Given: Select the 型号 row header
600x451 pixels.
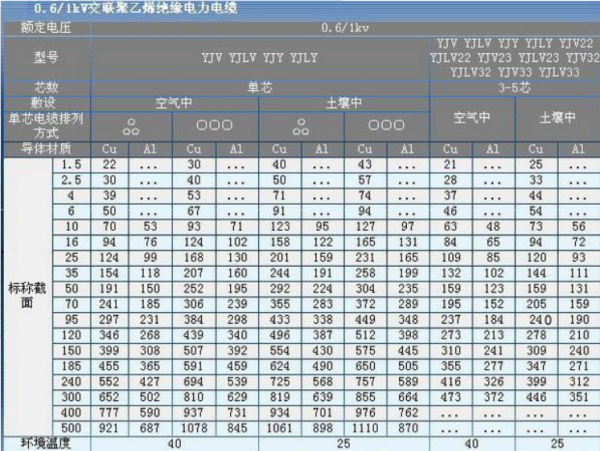Looking at the screenshot, I should tap(46, 58).
